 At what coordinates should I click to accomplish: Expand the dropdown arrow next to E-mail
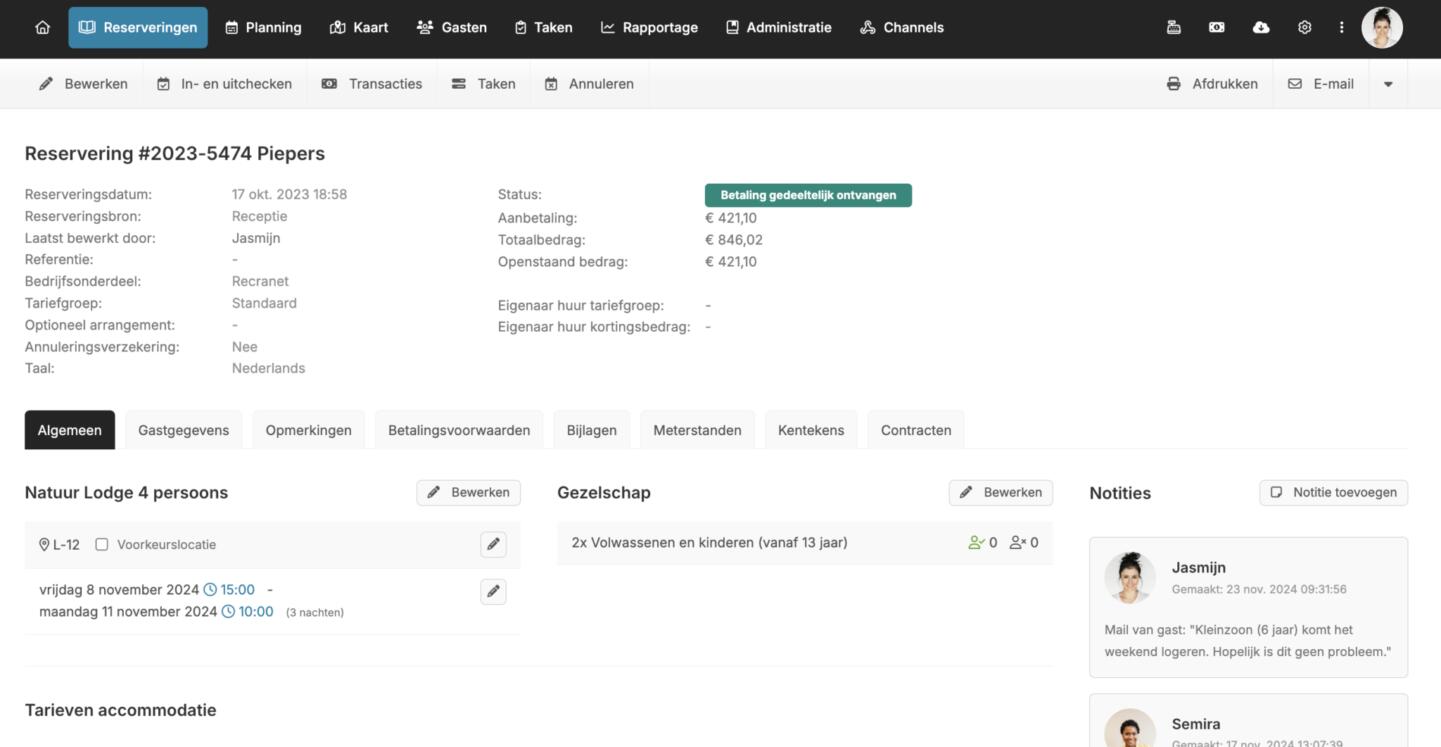coord(1388,84)
